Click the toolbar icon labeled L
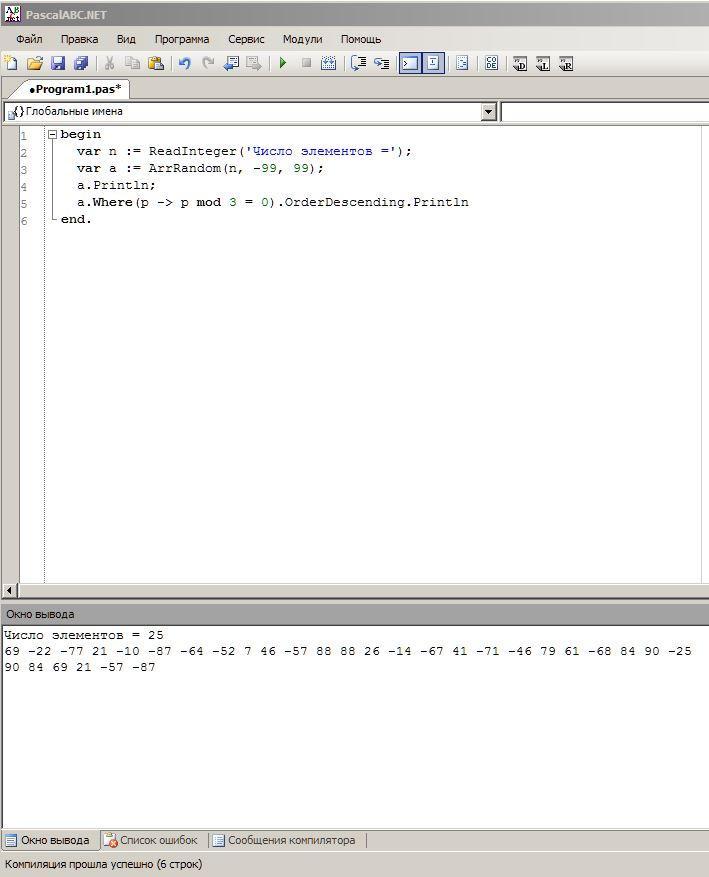Screen dimensions: 709x877 pyautogui.click(x=543, y=64)
